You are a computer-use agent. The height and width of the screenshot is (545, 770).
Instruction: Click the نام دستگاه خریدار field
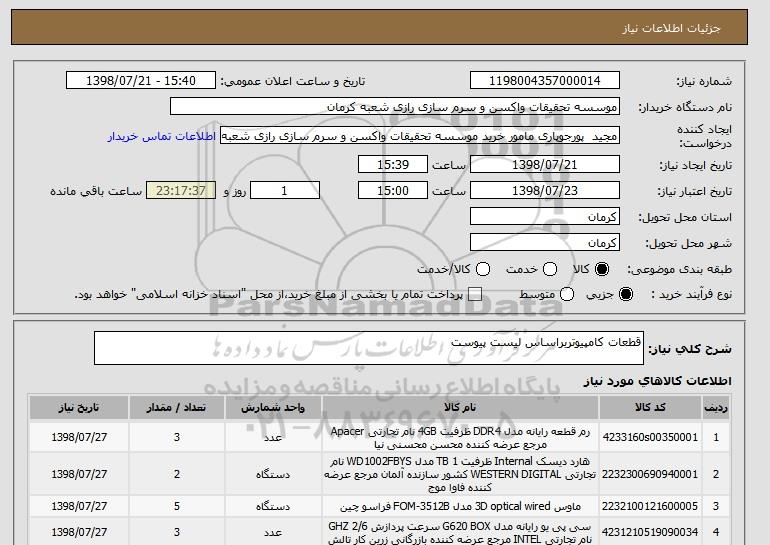[x=395, y=107]
